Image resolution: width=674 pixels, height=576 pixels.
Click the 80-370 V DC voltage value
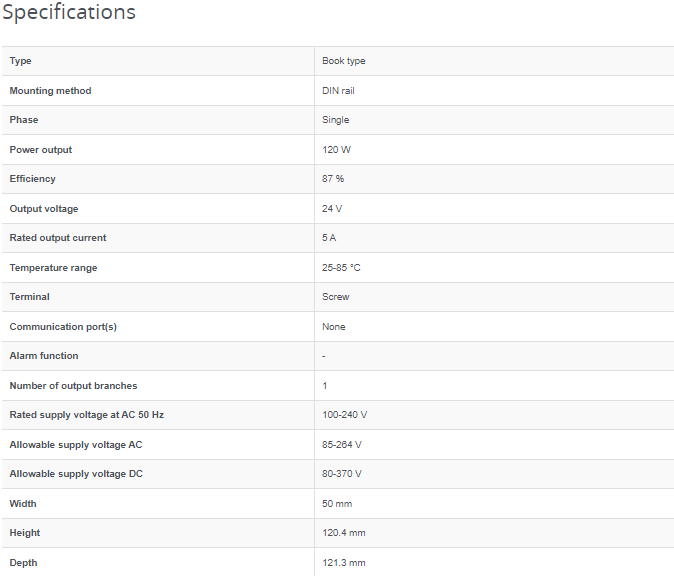(342, 474)
